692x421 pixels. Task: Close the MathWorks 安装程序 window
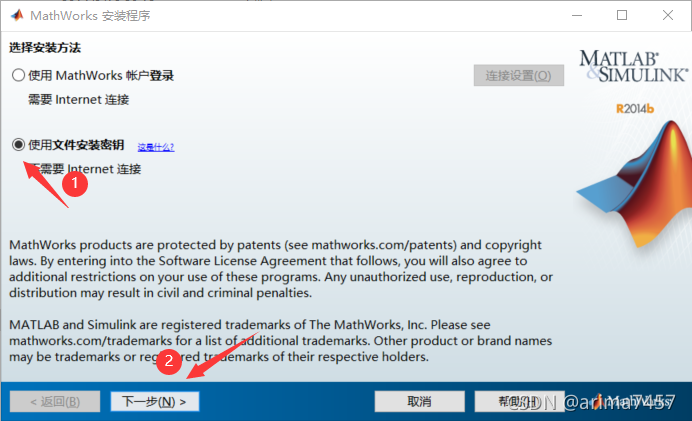click(667, 15)
